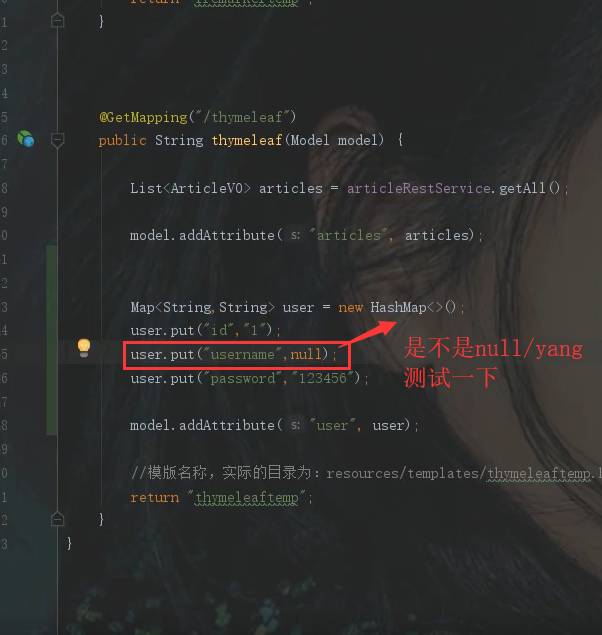Screen dimensions: 602x635
Task: Click the HashMap constructor
Action: pyautogui.click(x=413, y=307)
